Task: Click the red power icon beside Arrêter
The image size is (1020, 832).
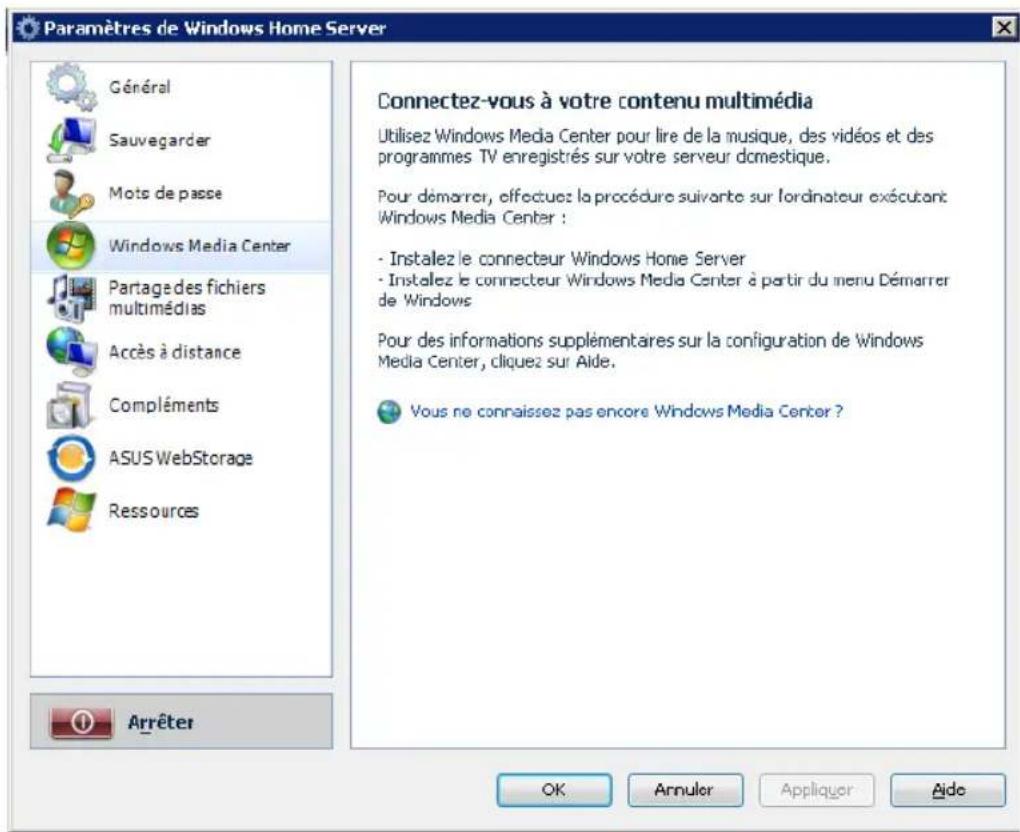Action: (81, 721)
